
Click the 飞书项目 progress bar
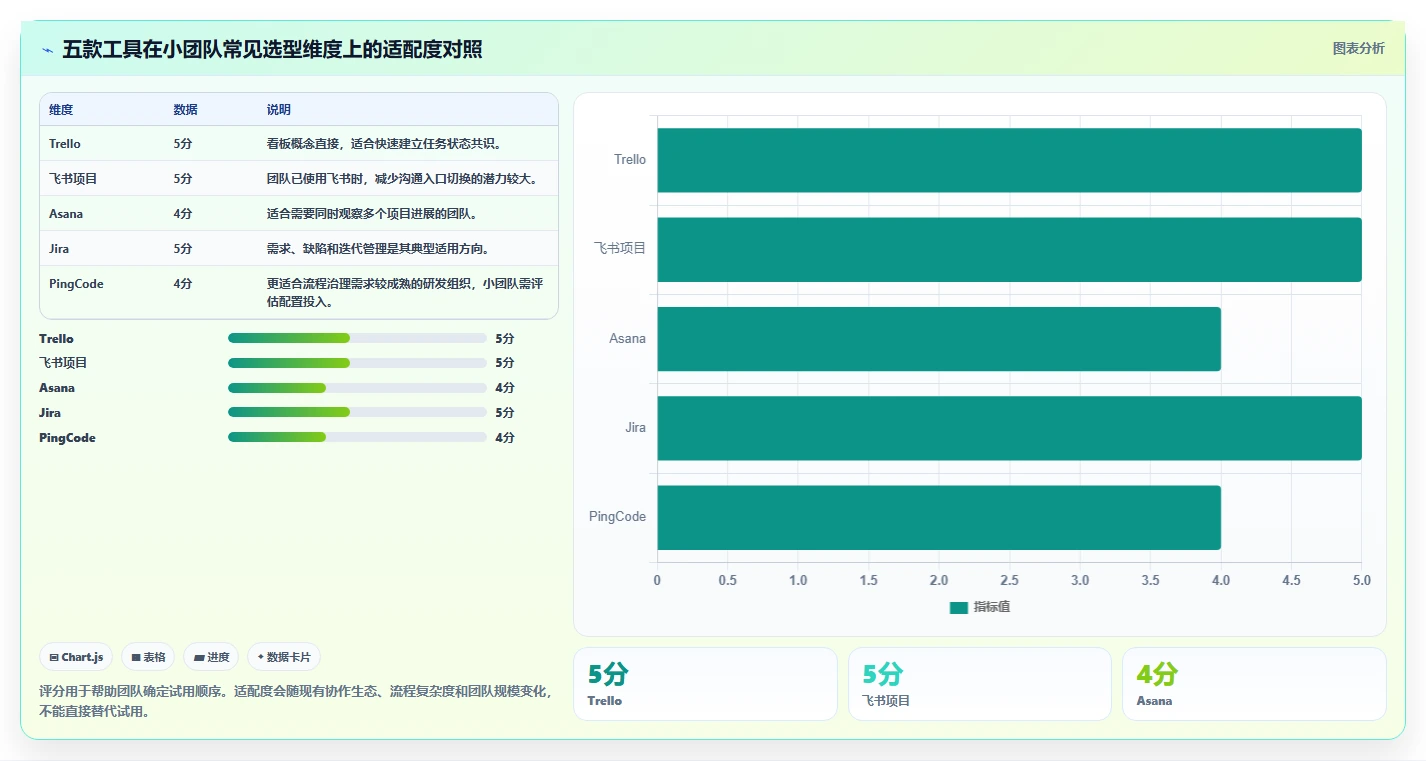coord(357,363)
